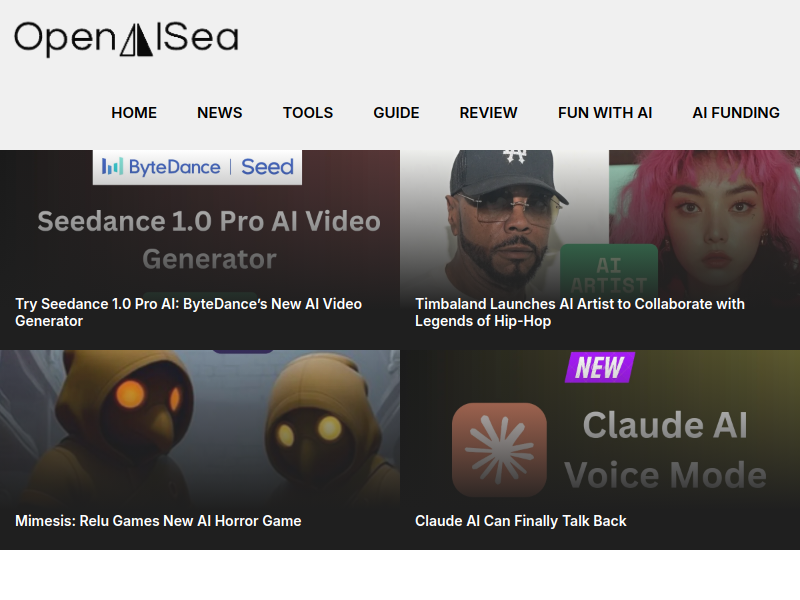Open the TOOLS menu item
This screenshot has width=800, height=600.
tap(308, 113)
